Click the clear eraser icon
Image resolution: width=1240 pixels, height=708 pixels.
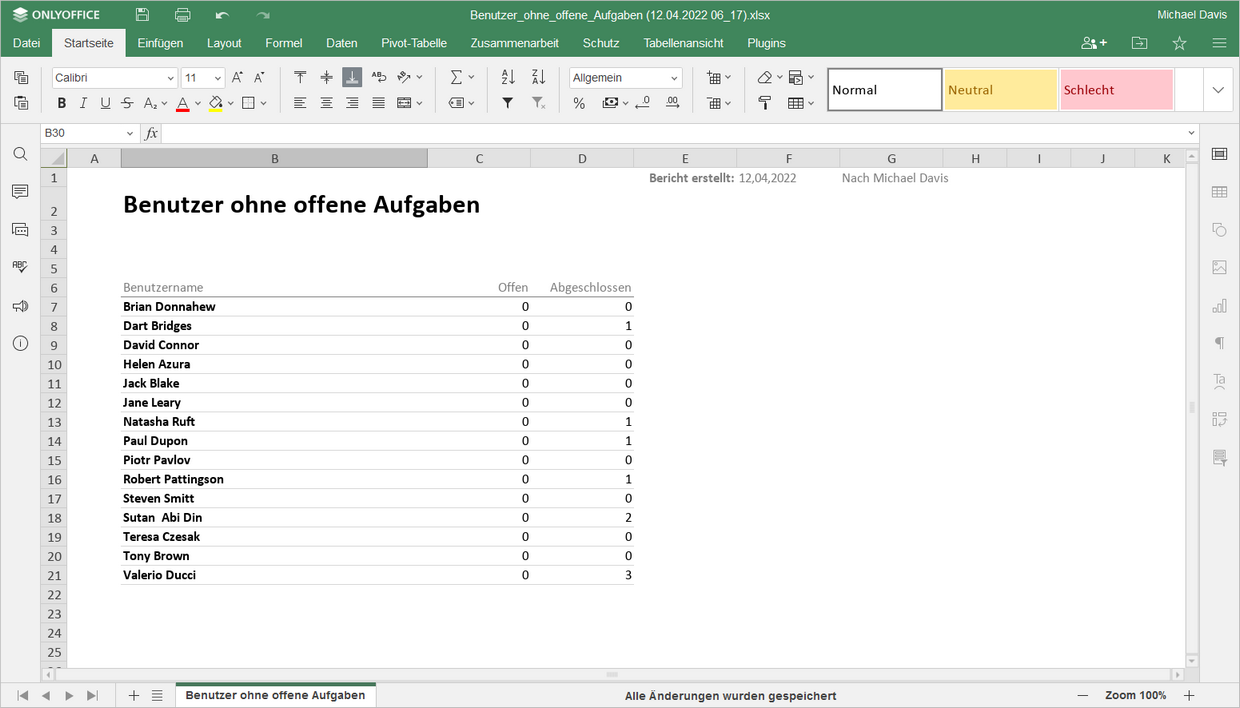(764, 77)
